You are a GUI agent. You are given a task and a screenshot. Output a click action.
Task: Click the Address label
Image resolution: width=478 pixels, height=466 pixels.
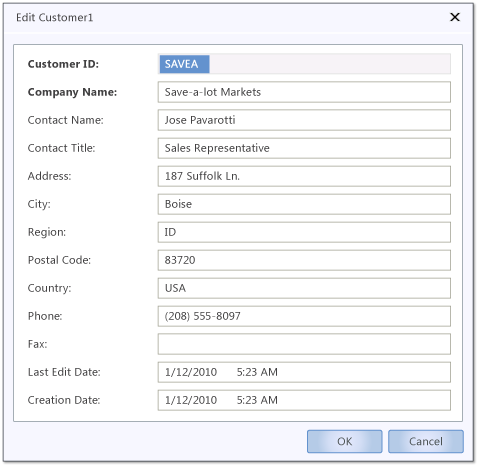(49, 176)
